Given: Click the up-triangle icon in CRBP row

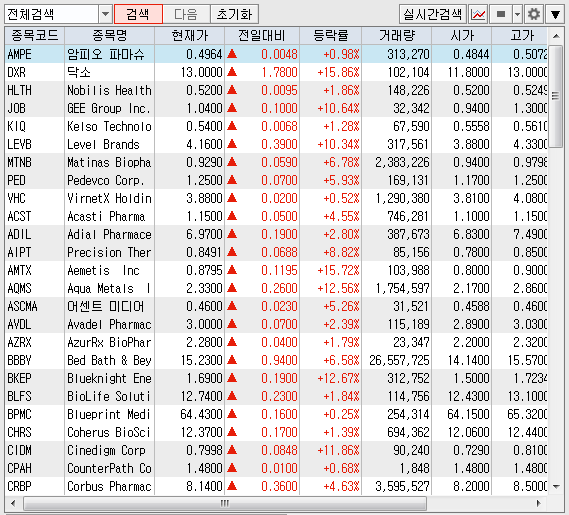Looking at the screenshot, I should point(232,486).
